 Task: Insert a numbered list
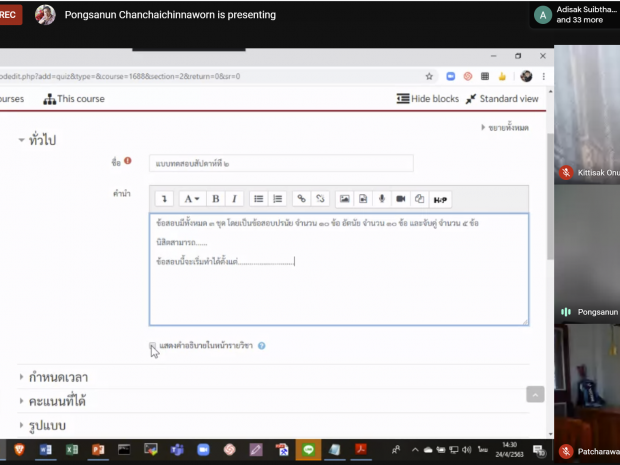[x=278, y=199]
